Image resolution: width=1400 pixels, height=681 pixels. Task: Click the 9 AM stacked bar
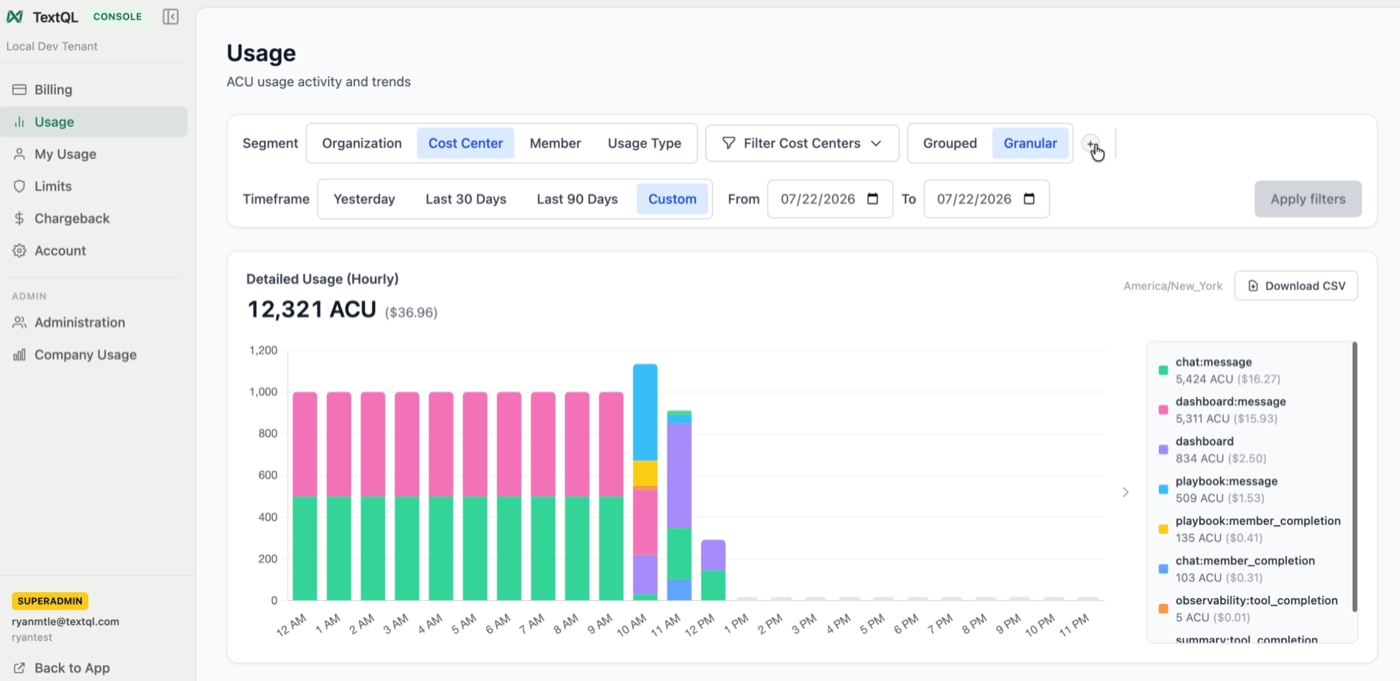click(x=611, y=496)
